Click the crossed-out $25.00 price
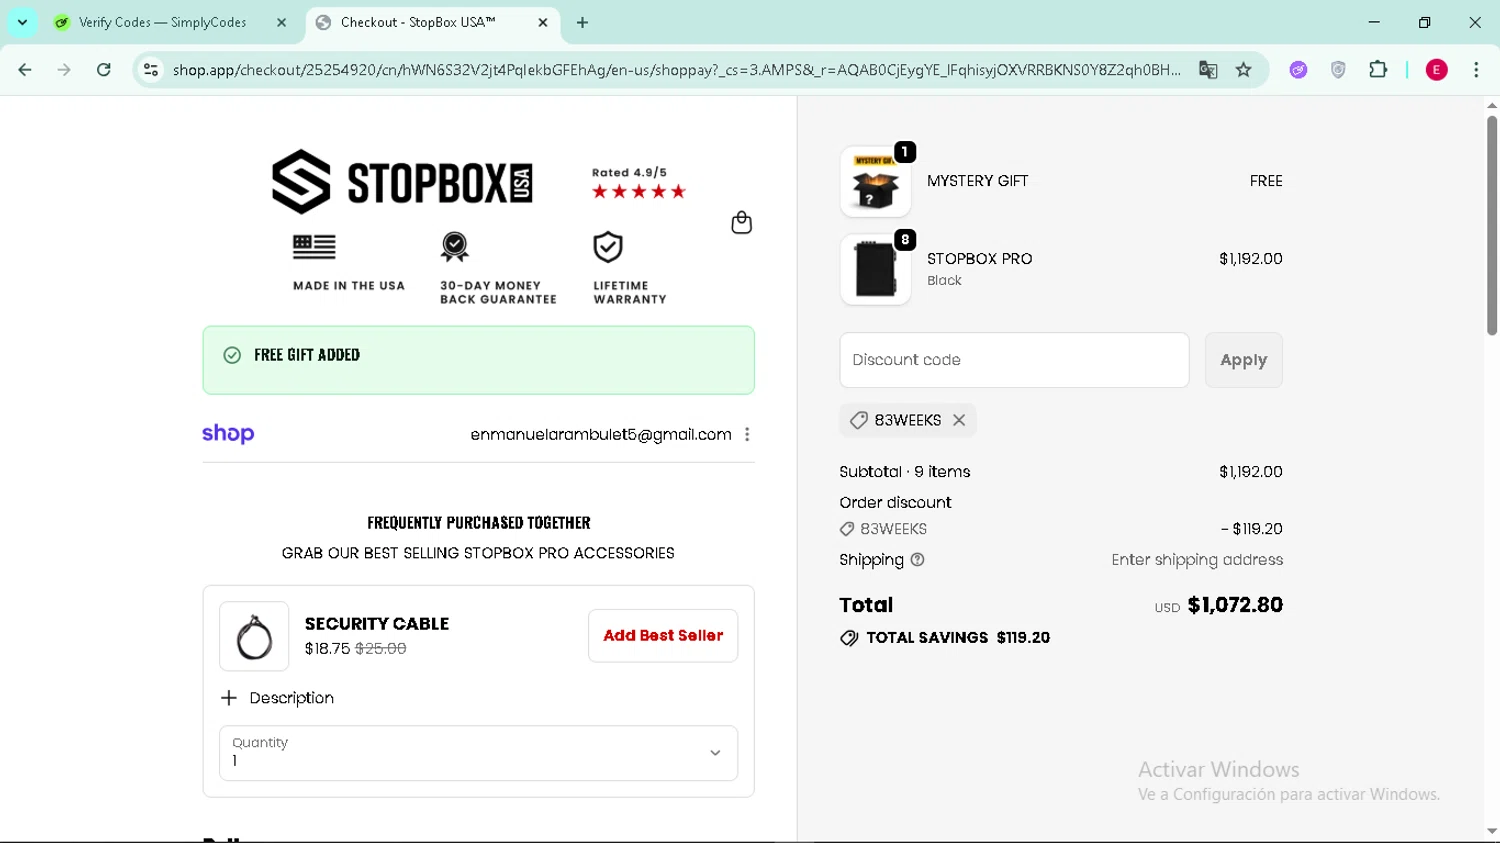1500x843 pixels. (381, 649)
